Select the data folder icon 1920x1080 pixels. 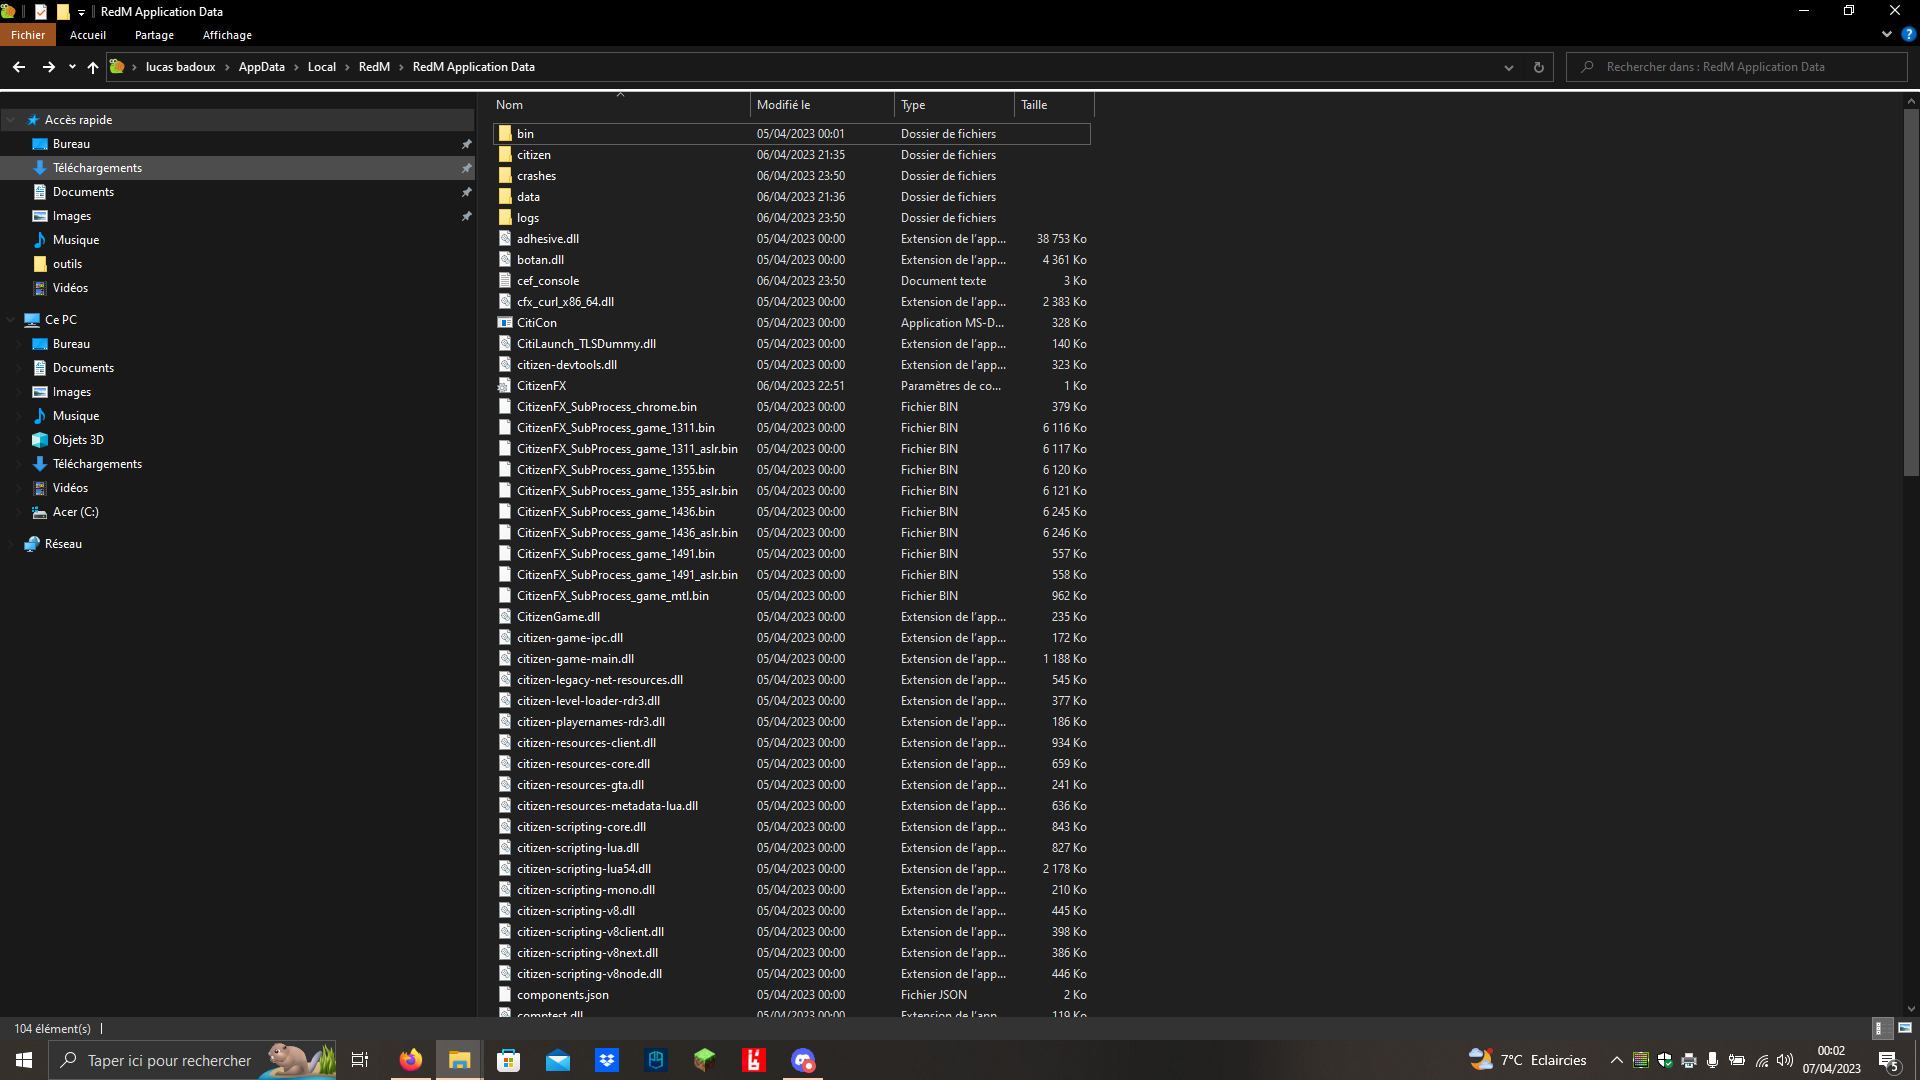point(505,196)
